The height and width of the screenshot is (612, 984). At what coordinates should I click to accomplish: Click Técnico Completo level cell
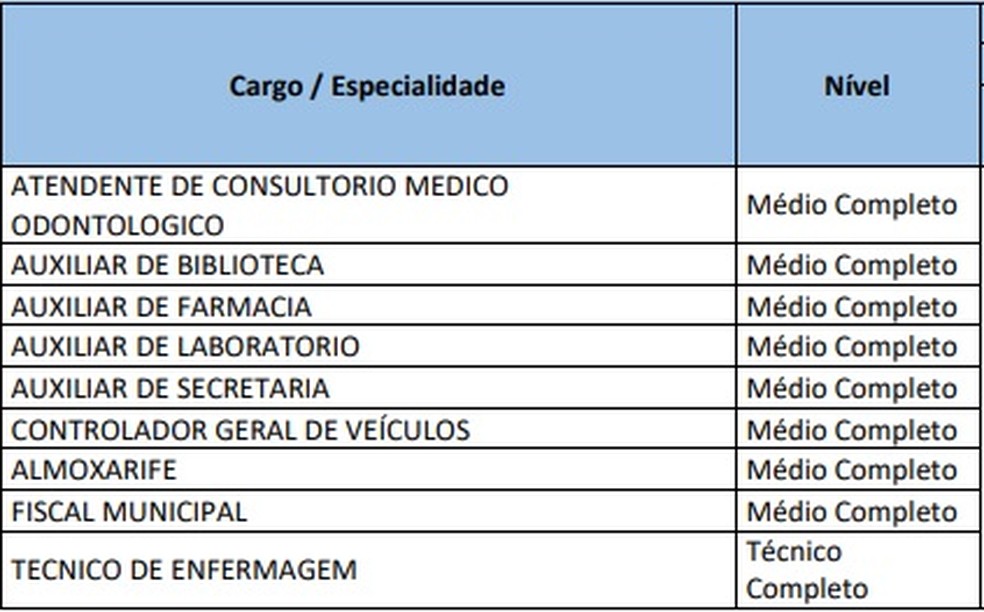point(808,570)
